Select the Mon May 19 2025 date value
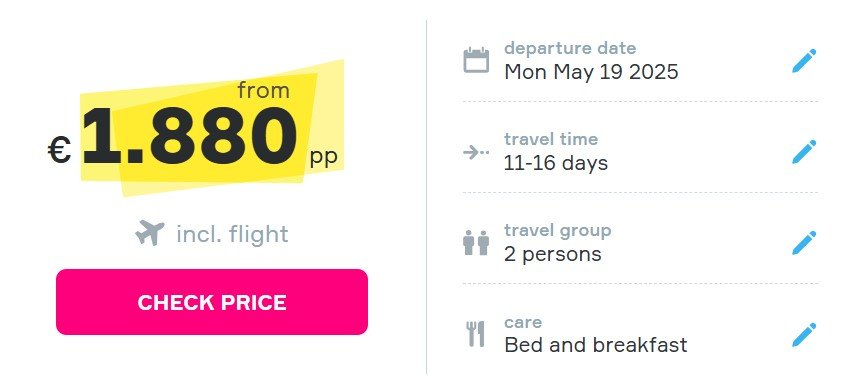Image resolution: width=852 pixels, height=387 pixels. click(591, 72)
